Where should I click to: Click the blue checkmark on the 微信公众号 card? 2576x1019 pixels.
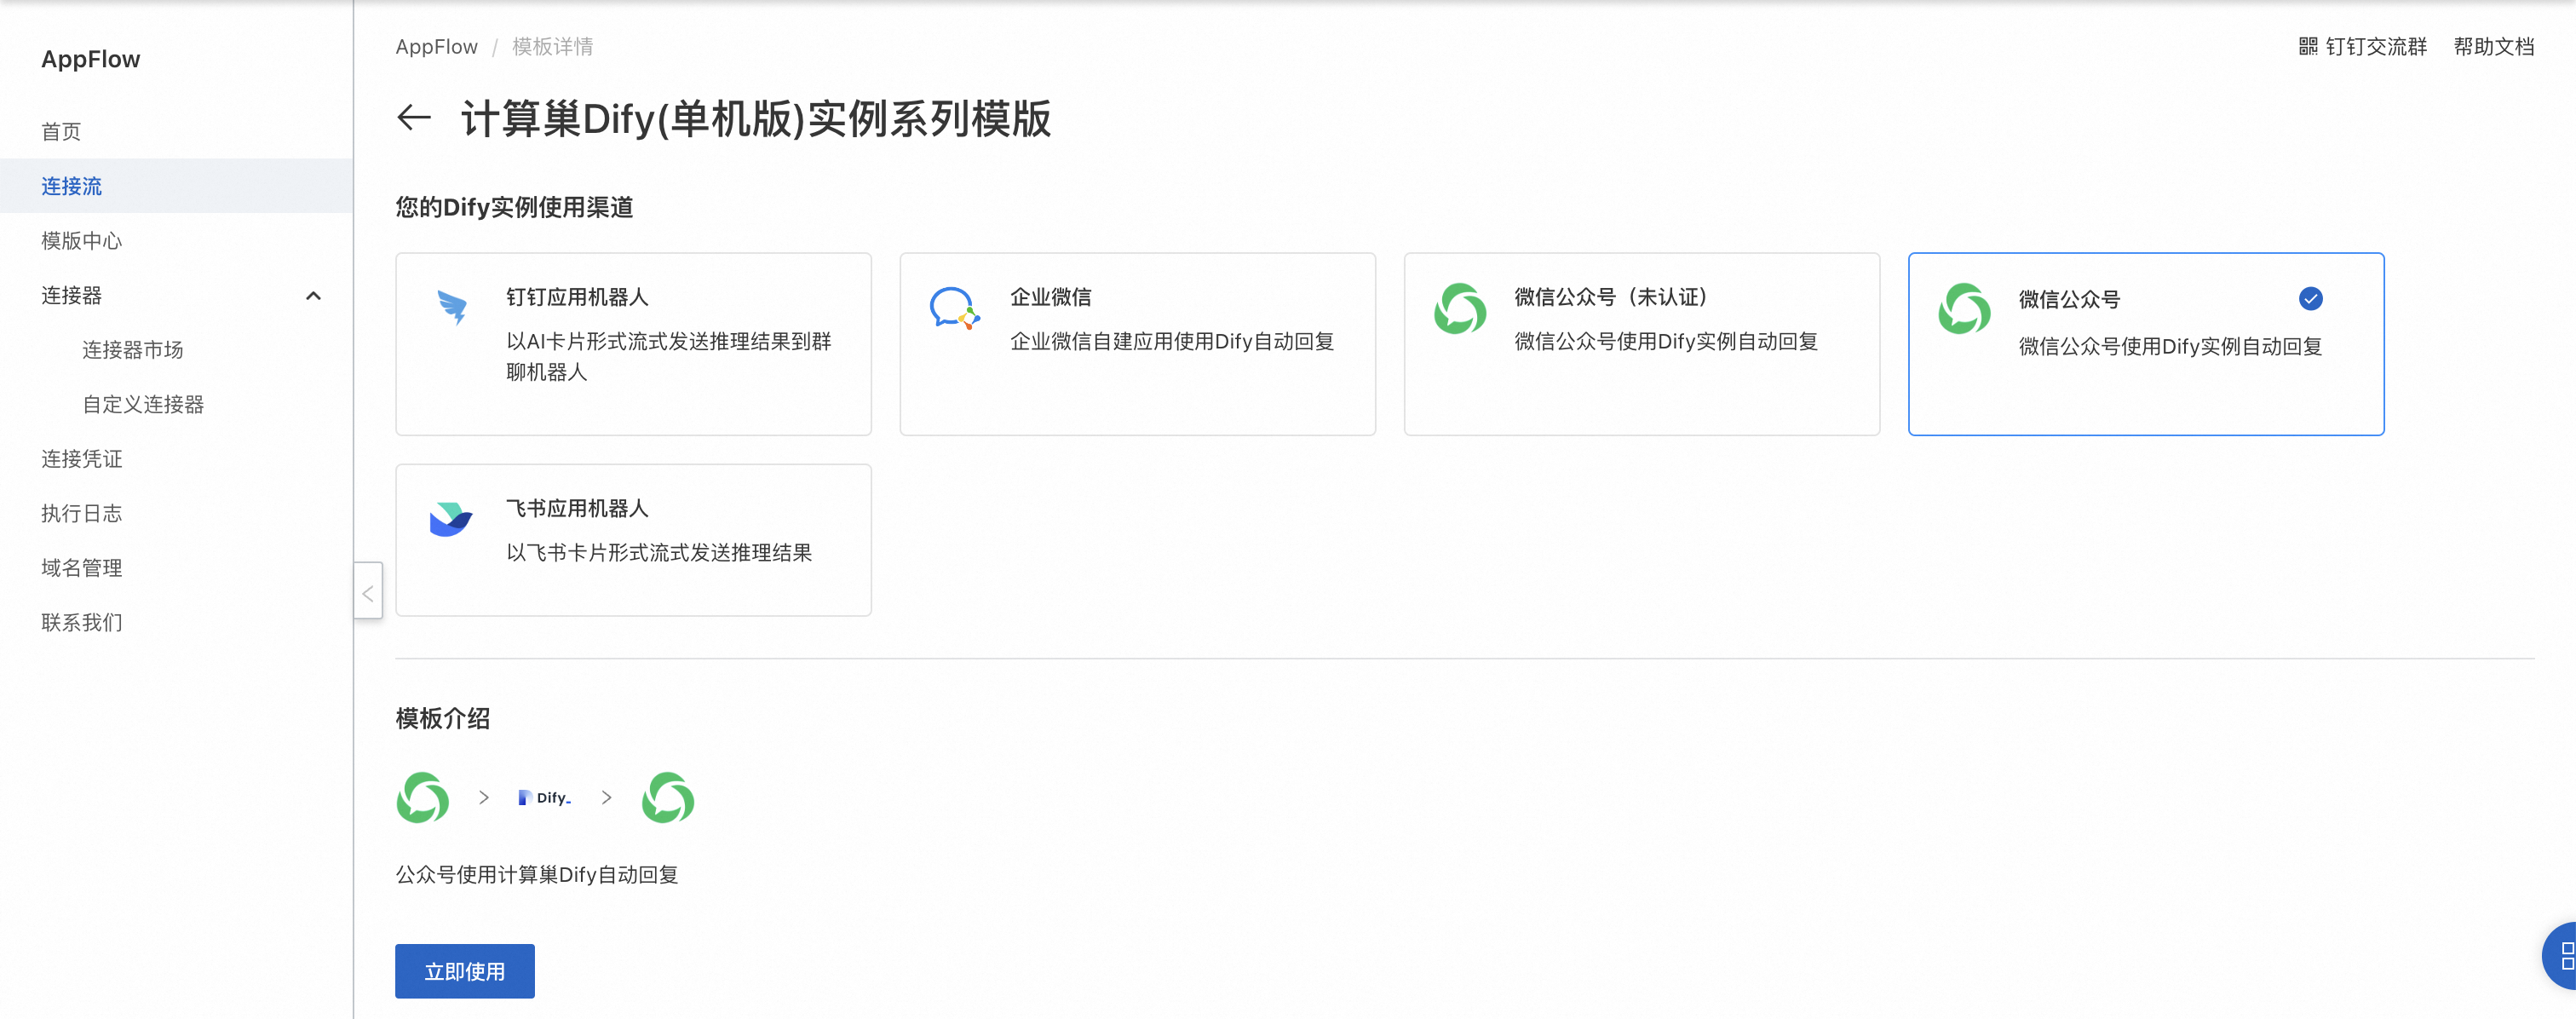click(2310, 299)
